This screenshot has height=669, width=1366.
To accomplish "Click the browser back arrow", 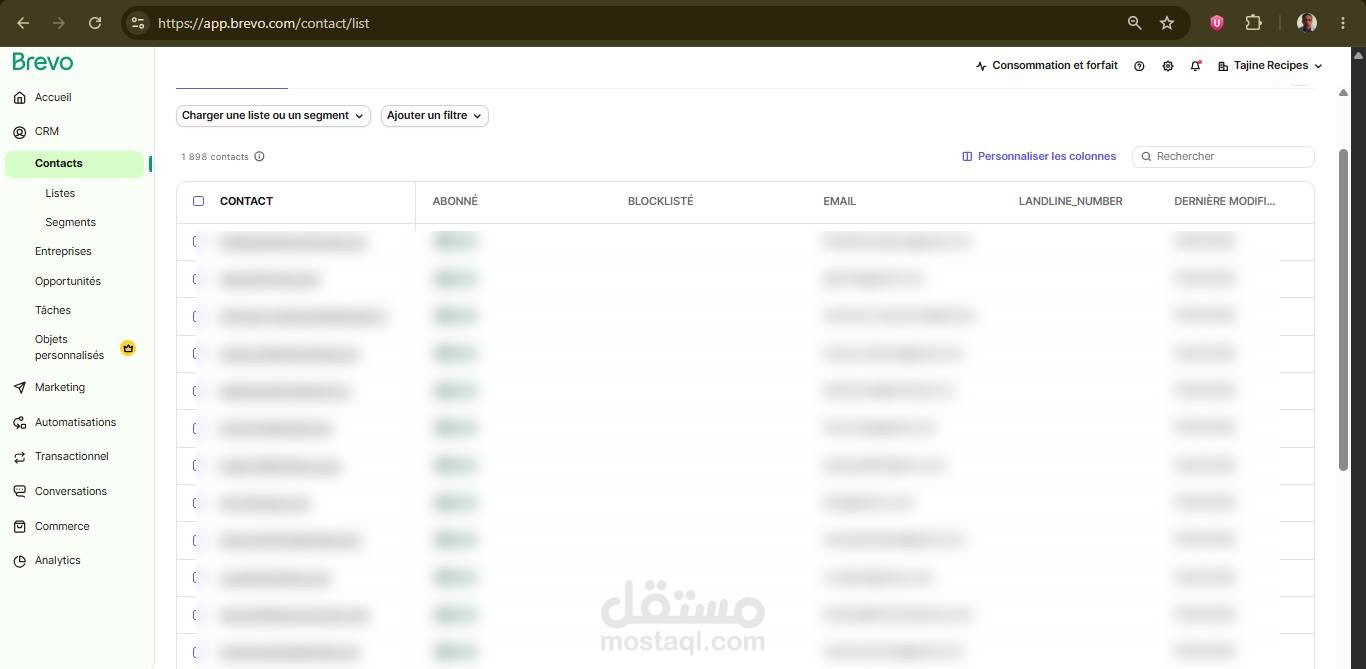I will tap(23, 23).
